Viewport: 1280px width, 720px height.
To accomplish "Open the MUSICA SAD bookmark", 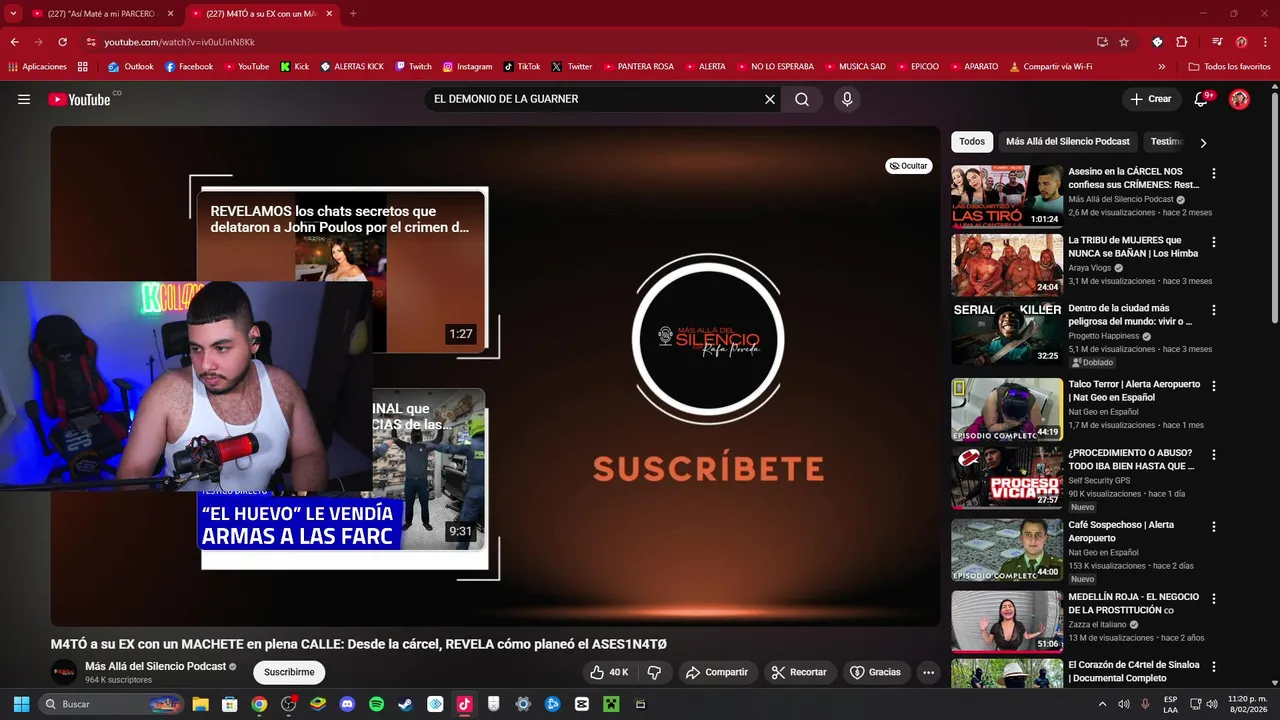I will coord(855,67).
